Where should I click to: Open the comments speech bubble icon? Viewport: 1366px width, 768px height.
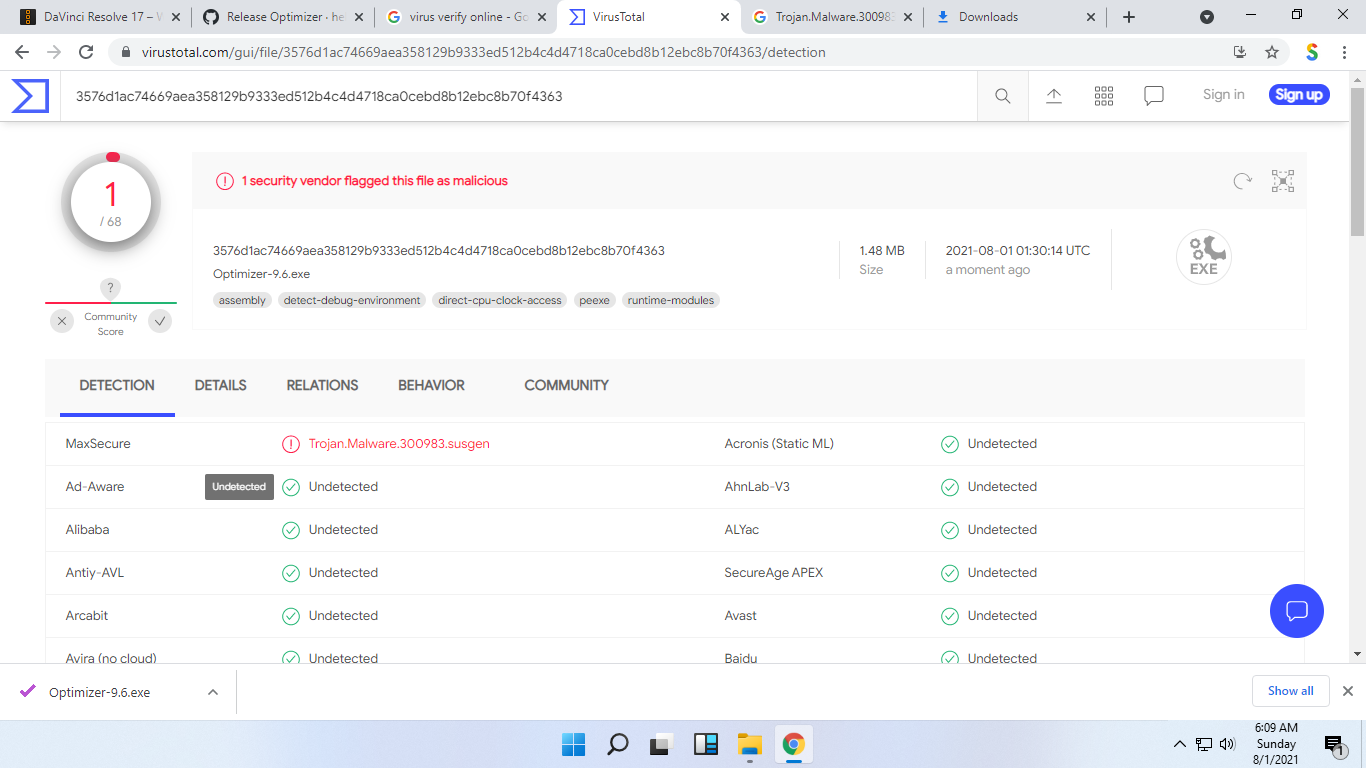1153,95
